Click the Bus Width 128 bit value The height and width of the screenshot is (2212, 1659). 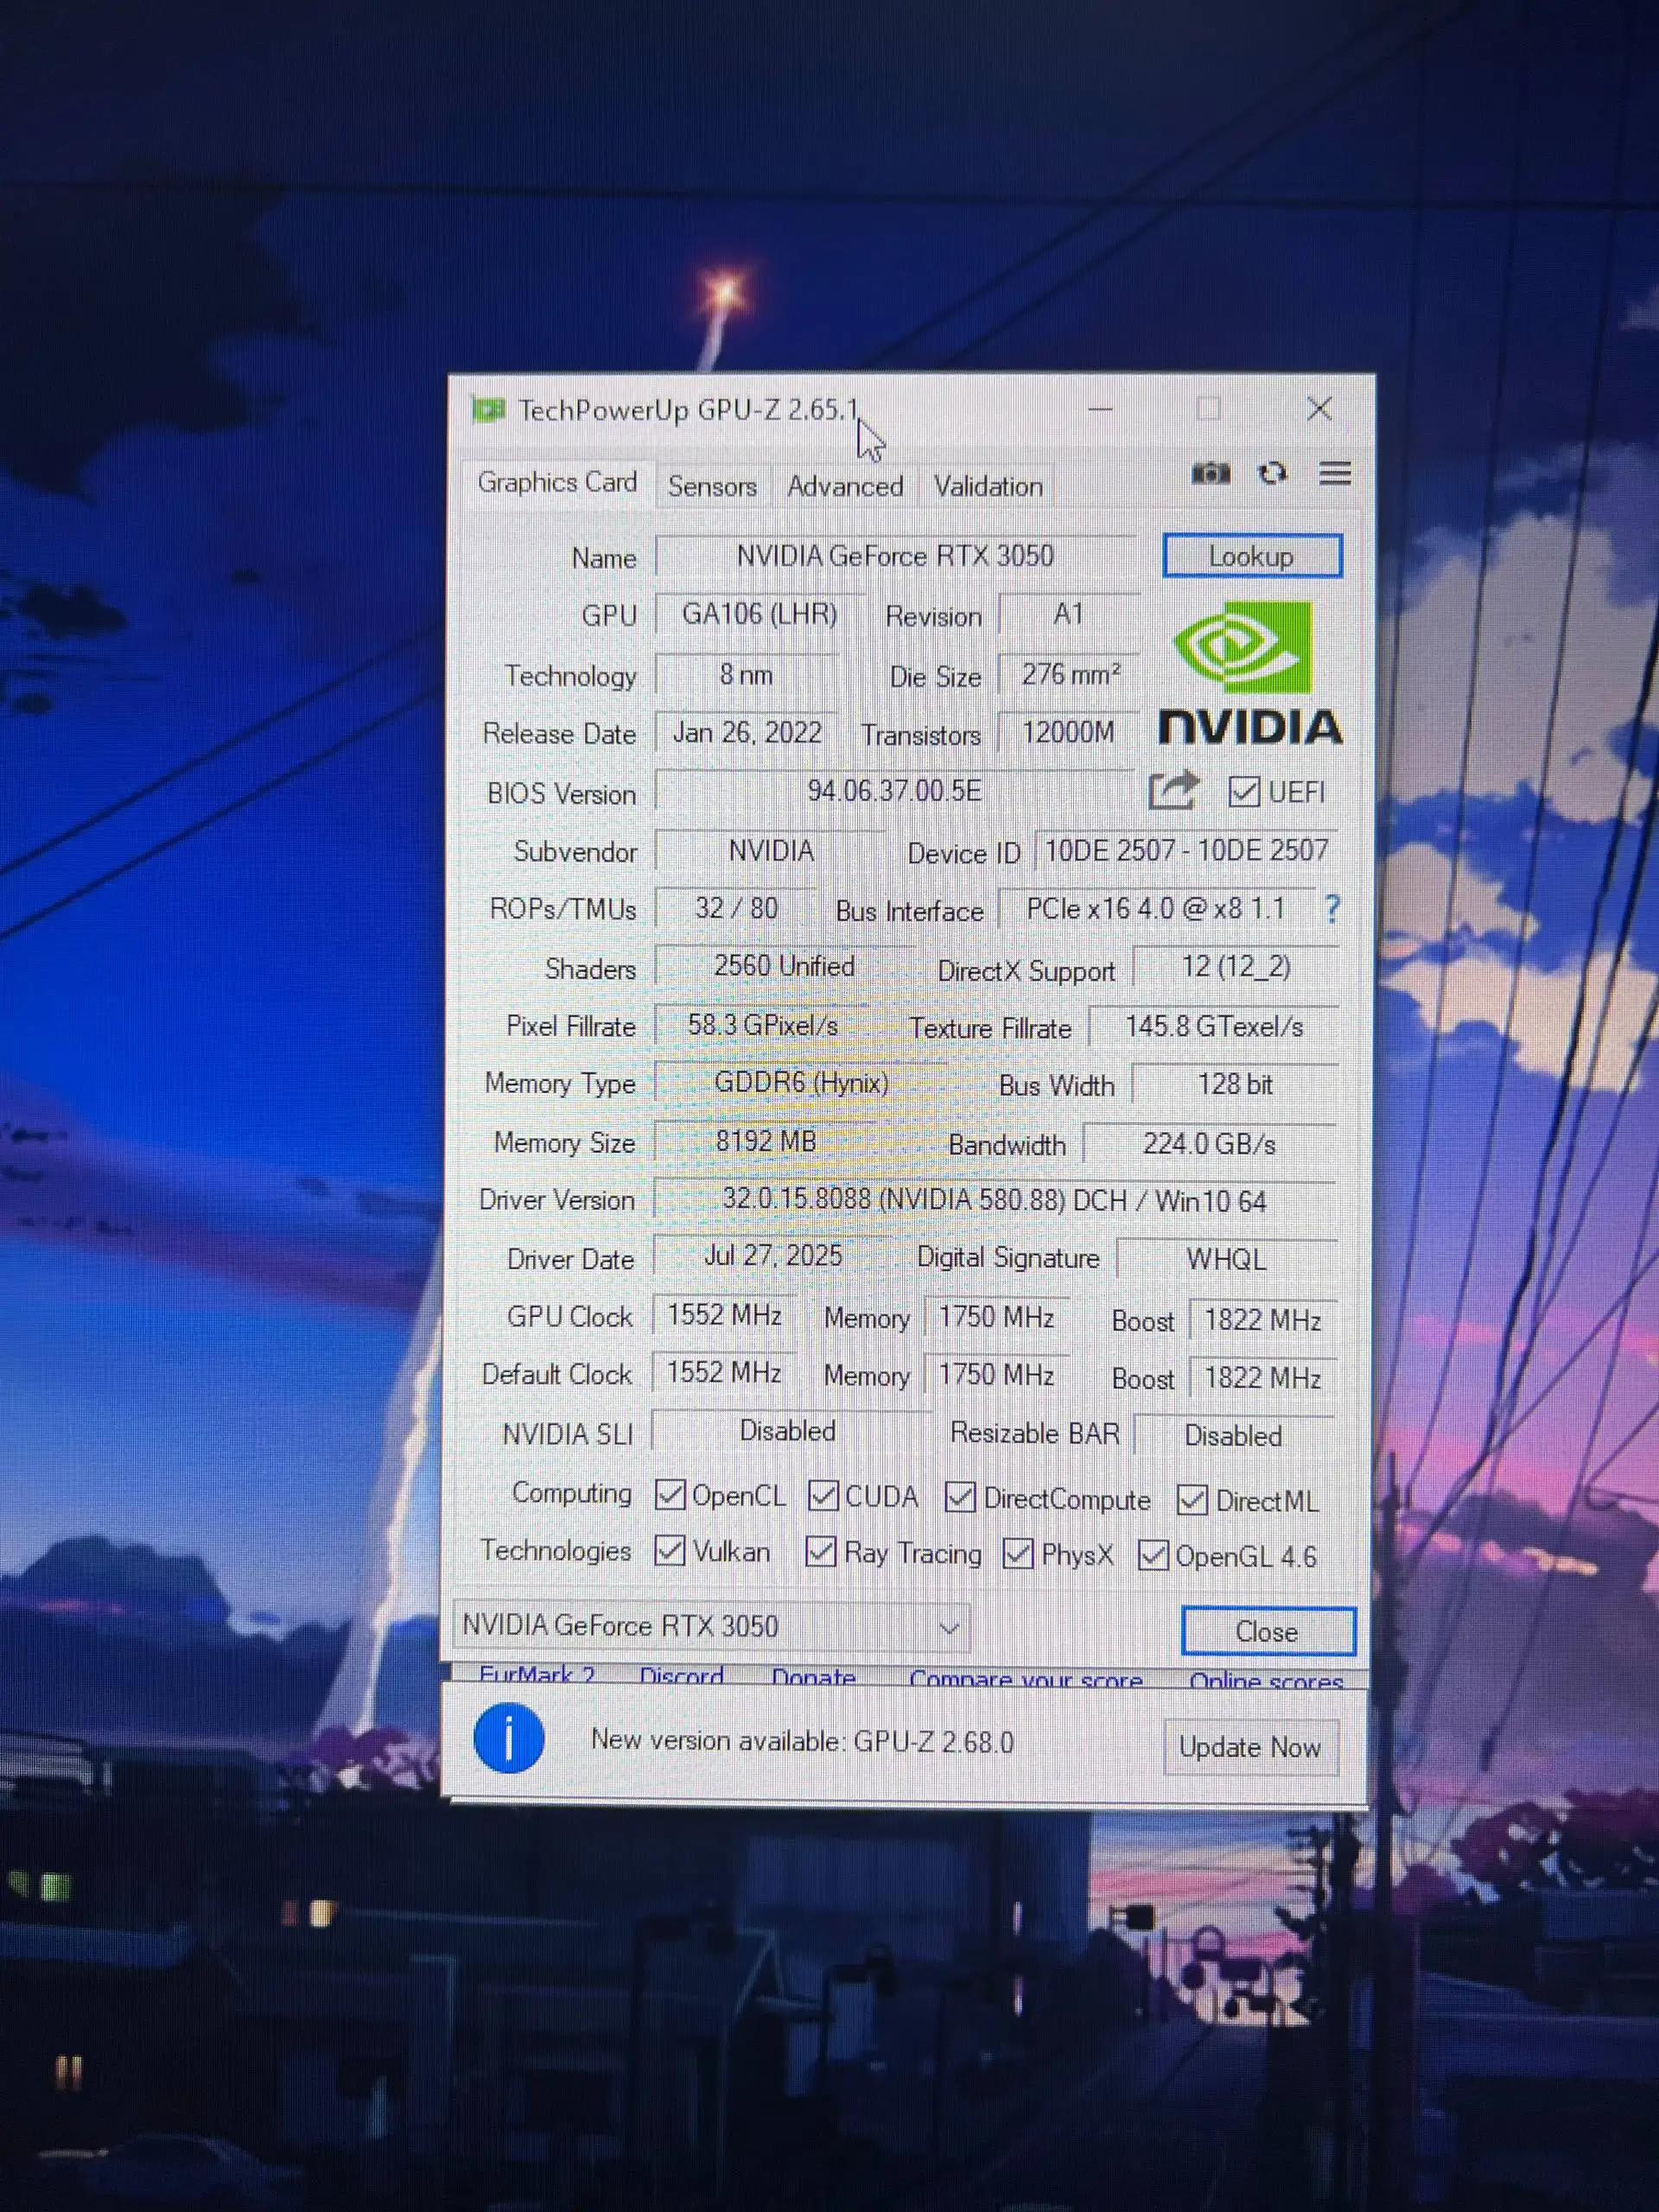(x=1235, y=1085)
